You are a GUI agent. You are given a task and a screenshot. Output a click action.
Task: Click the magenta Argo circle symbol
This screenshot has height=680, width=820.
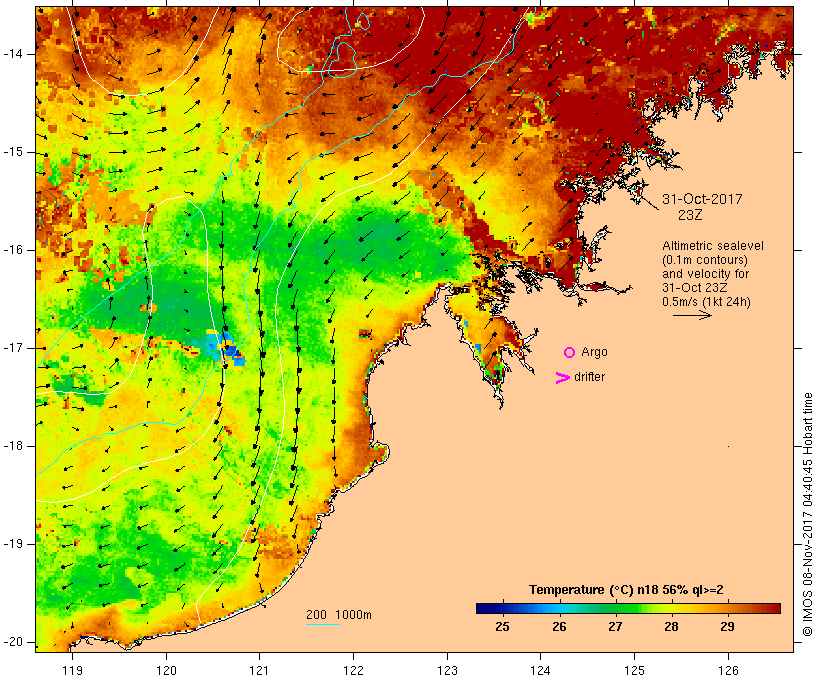(x=570, y=353)
